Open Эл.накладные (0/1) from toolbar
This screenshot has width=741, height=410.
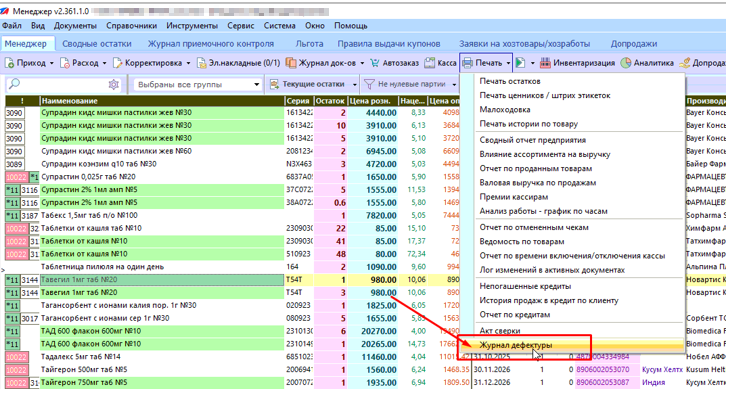tap(238, 63)
